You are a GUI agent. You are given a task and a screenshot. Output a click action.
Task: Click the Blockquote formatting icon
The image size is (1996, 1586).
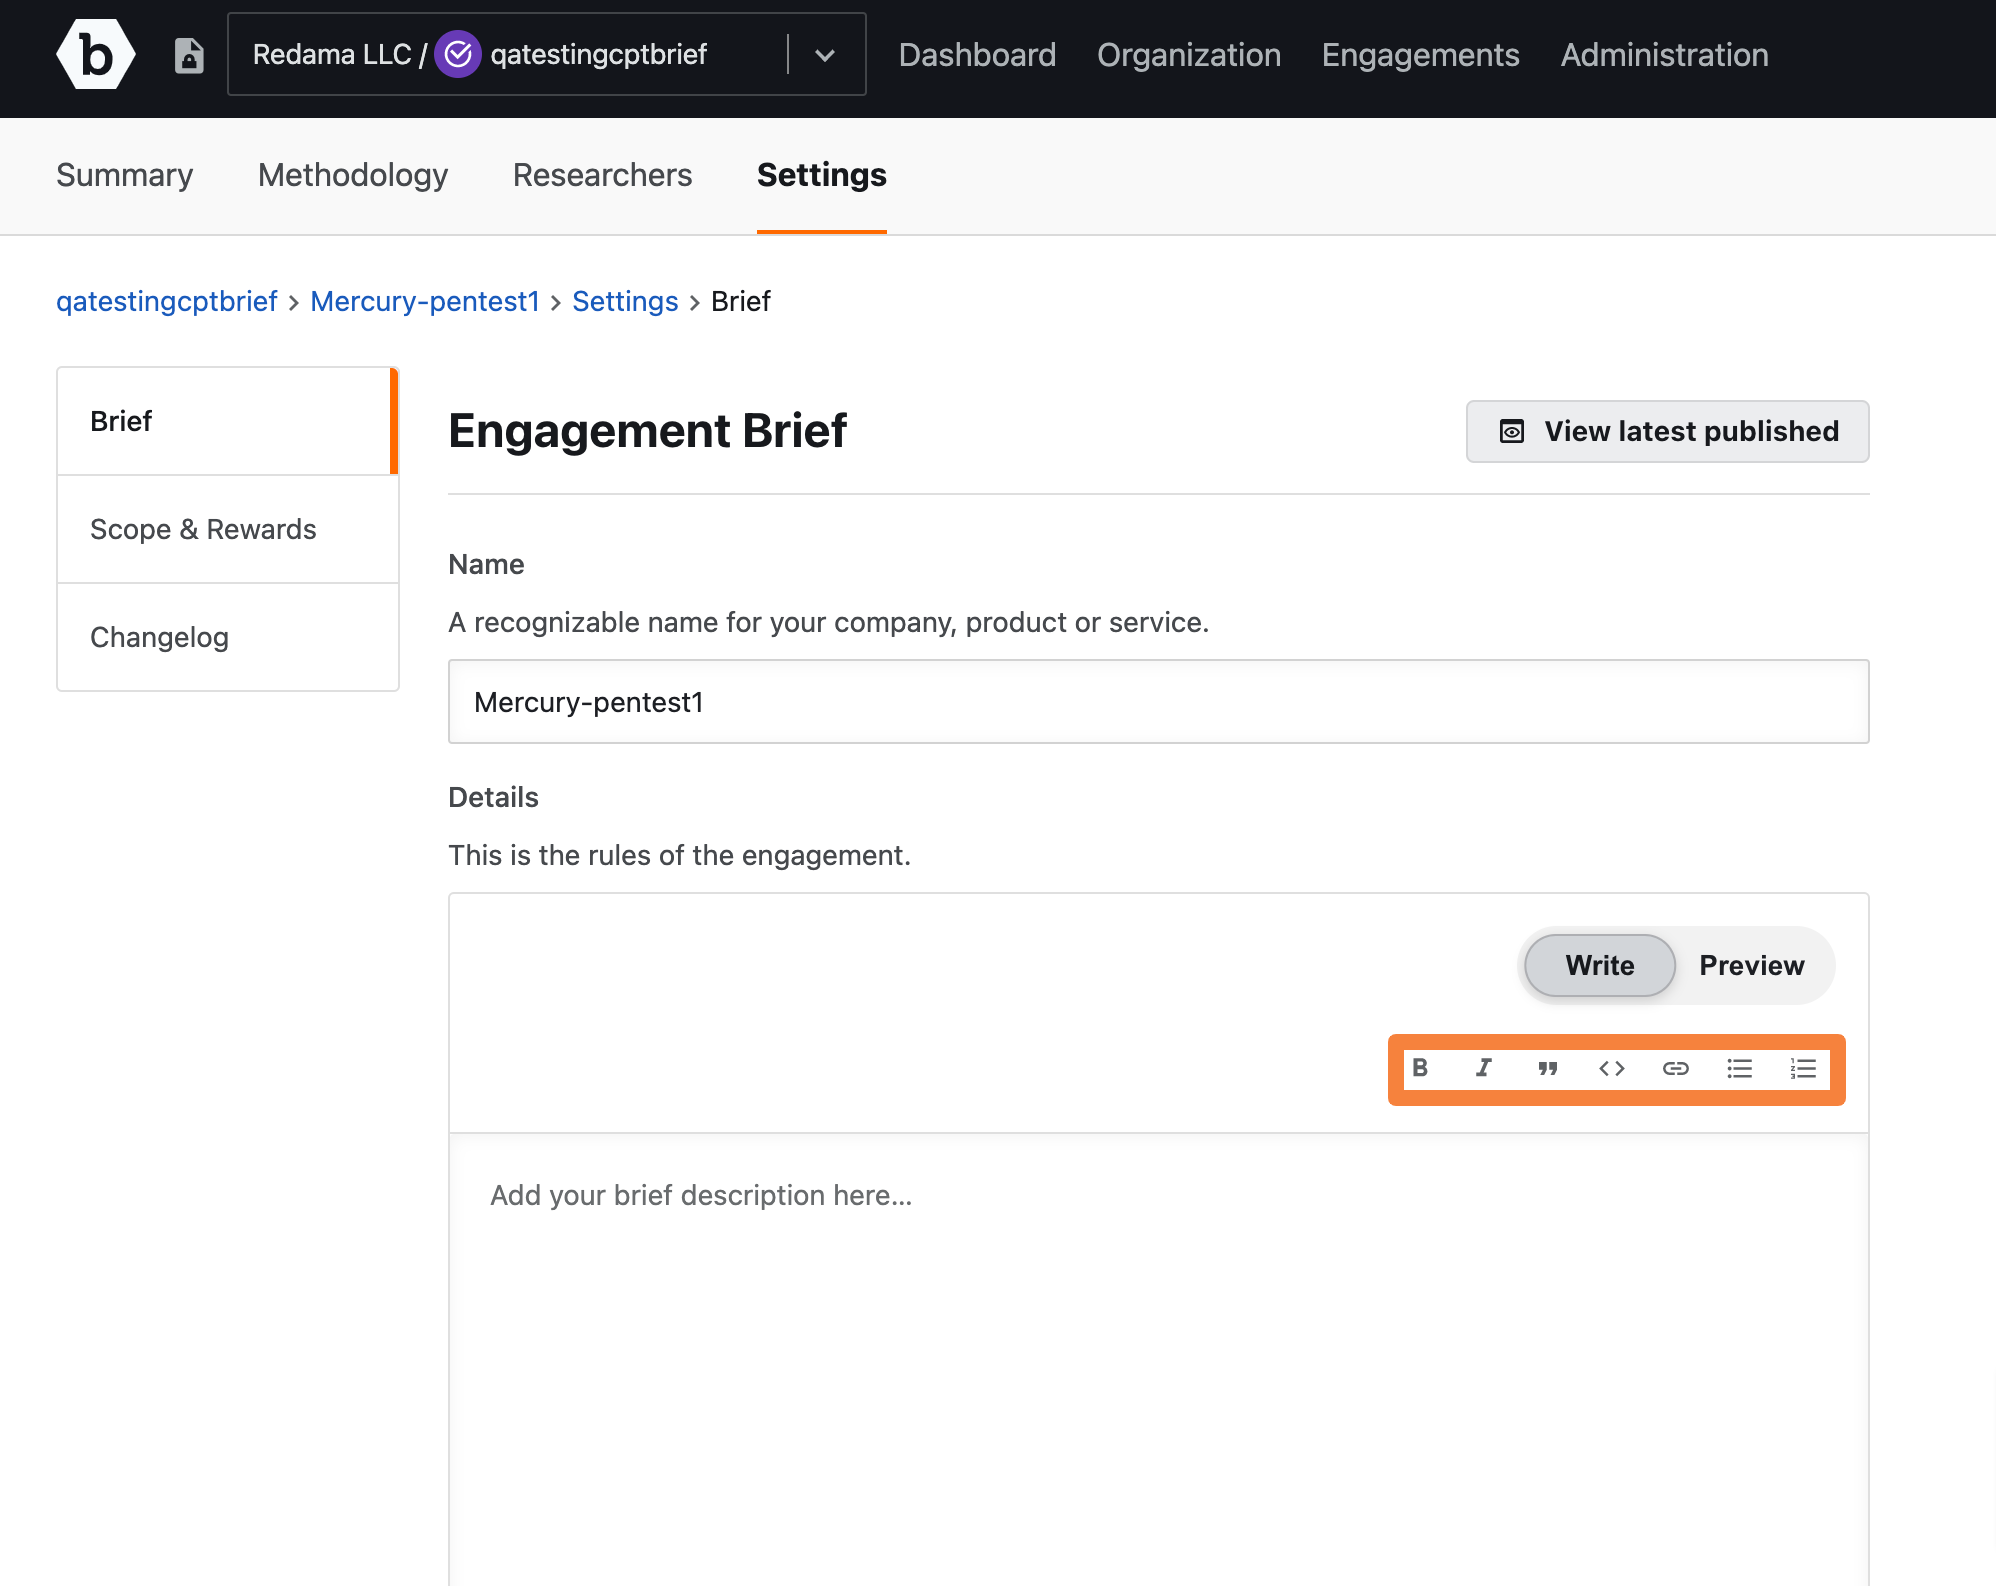[1547, 1068]
